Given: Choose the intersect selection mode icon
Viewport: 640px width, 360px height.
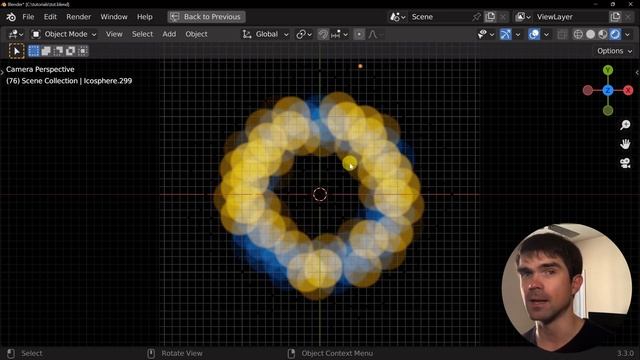Looking at the screenshot, I should (x=83, y=51).
